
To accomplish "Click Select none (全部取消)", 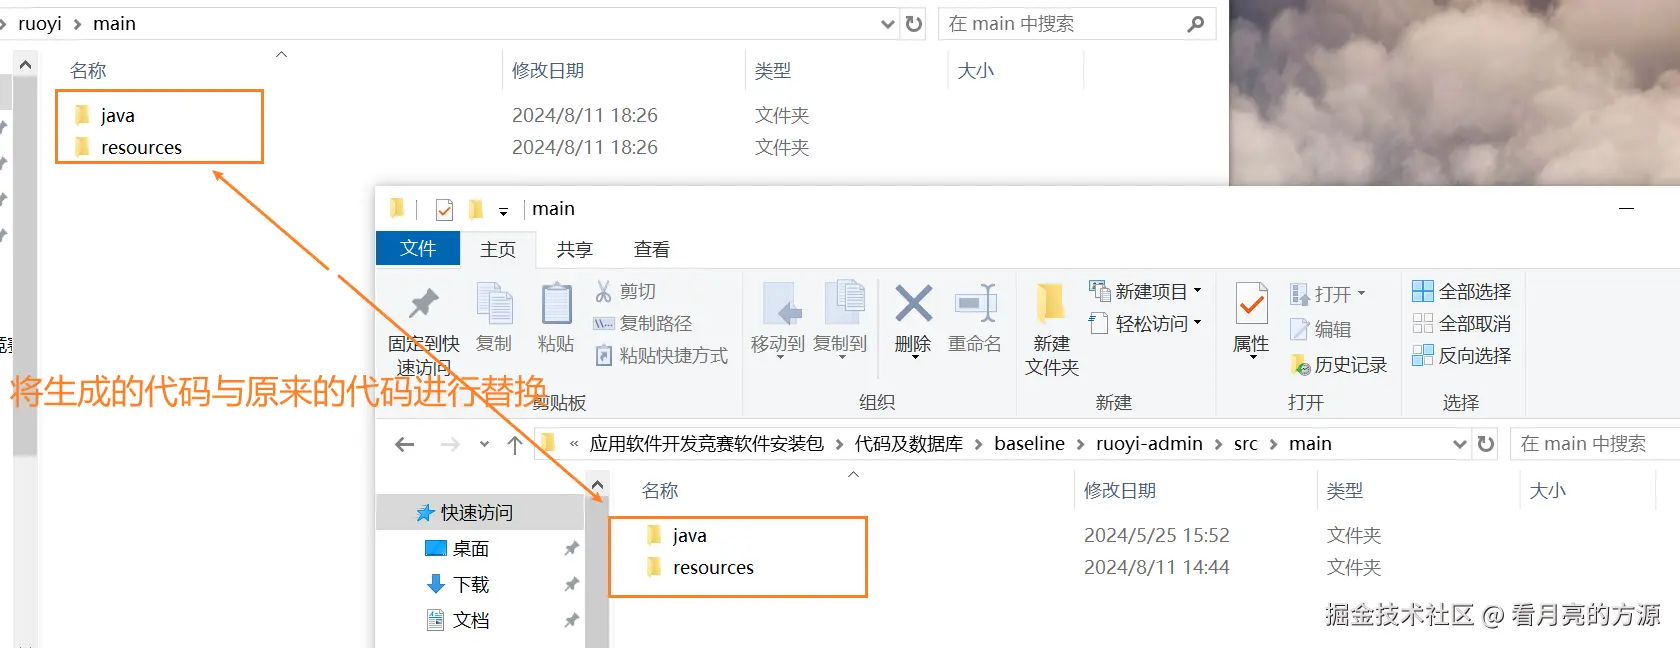I will click(x=1461, y=323).
